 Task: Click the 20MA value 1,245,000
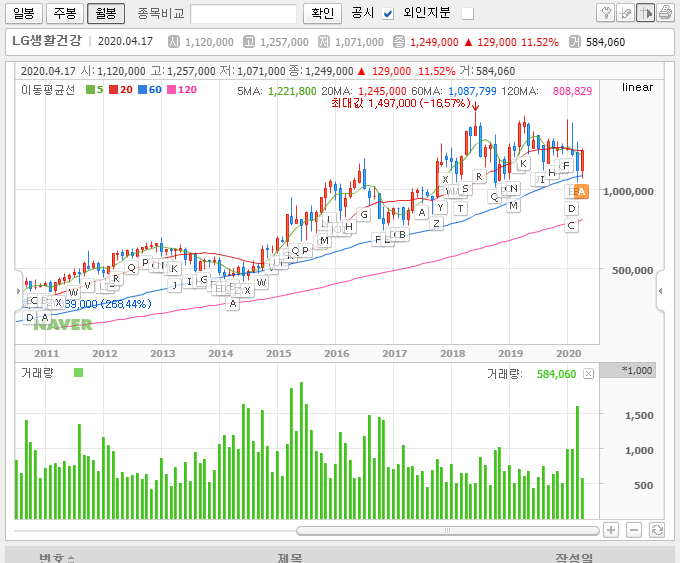pyautogui.click(x=382, y=91)
